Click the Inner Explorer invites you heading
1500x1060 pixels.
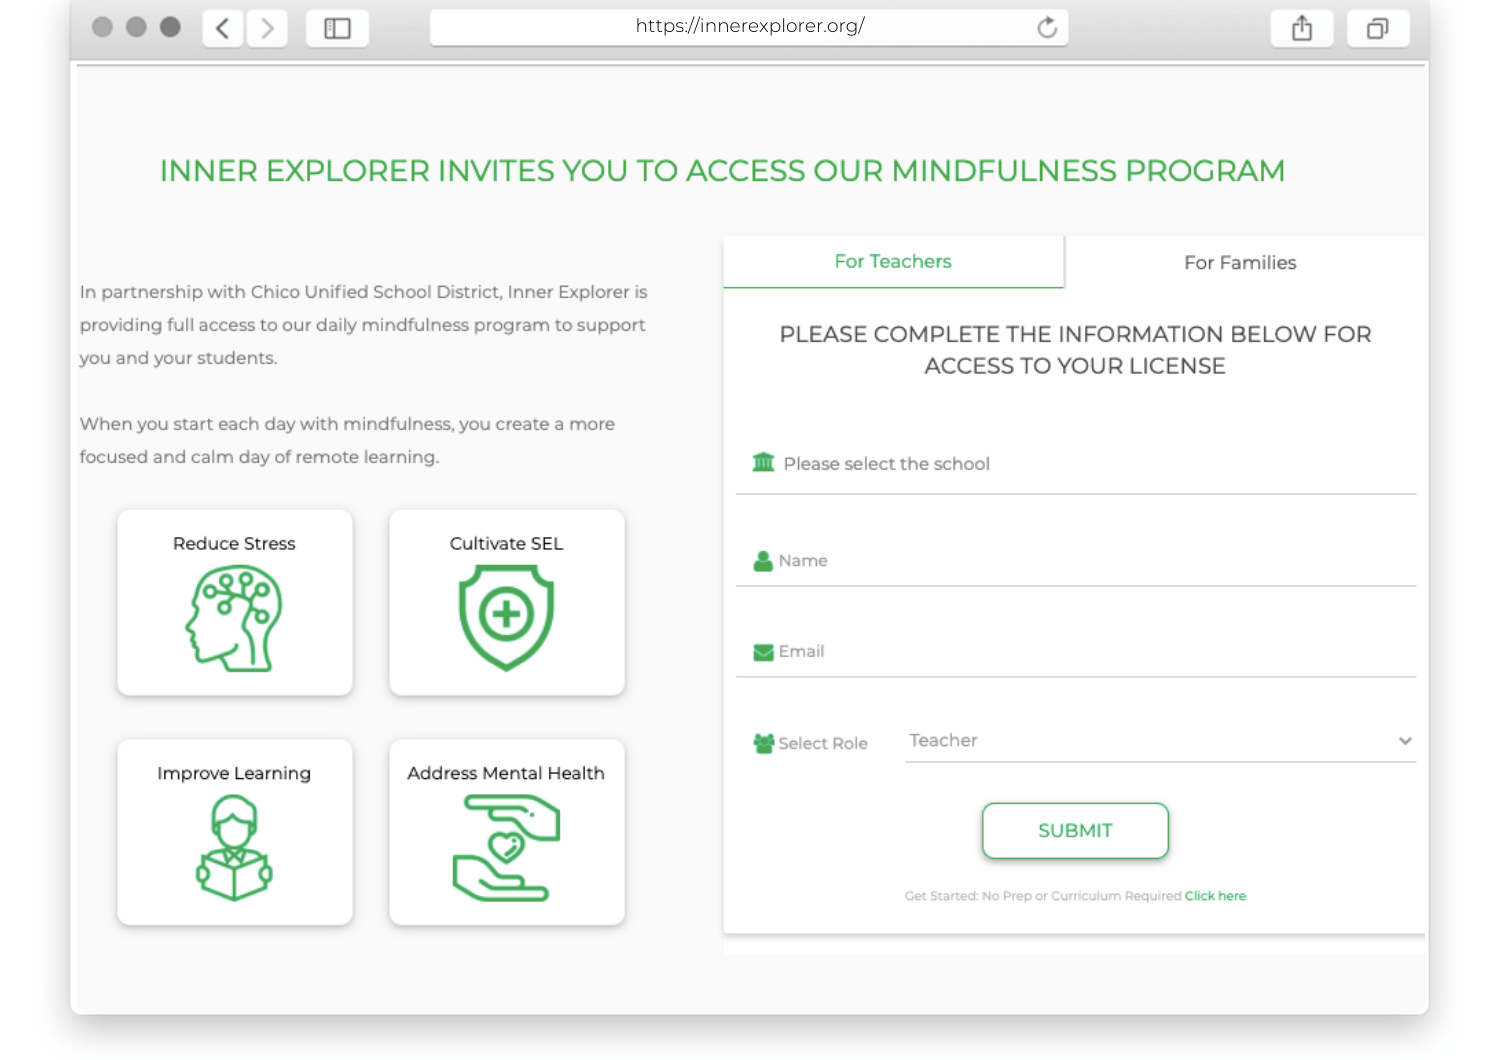point(722,171)
